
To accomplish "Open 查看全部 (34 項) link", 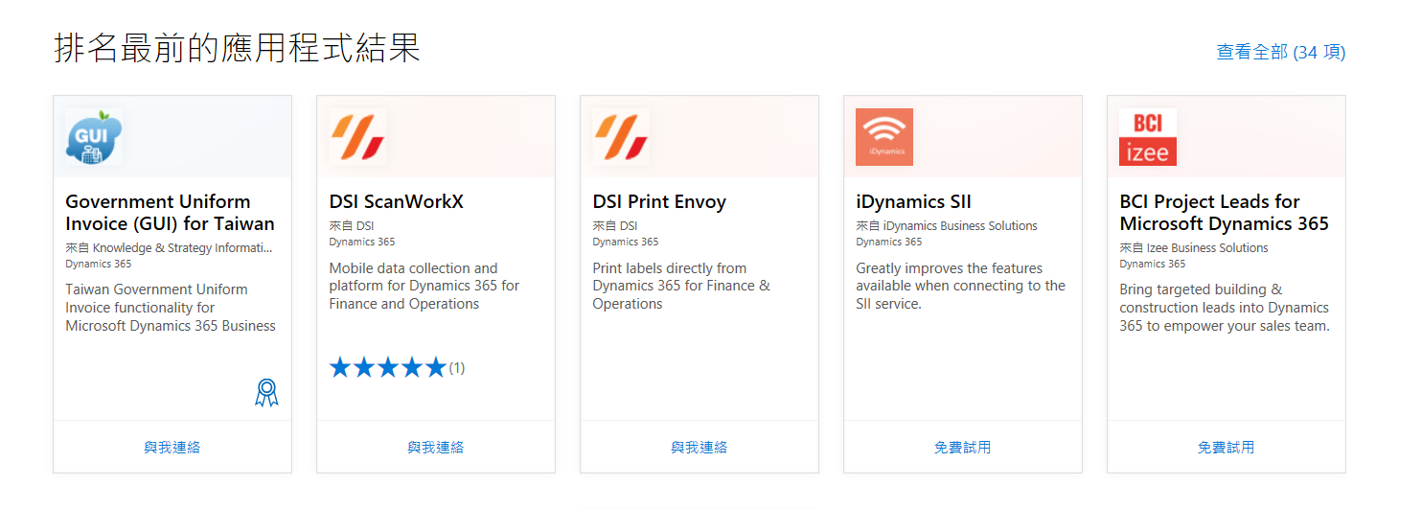I will 1281,52.
